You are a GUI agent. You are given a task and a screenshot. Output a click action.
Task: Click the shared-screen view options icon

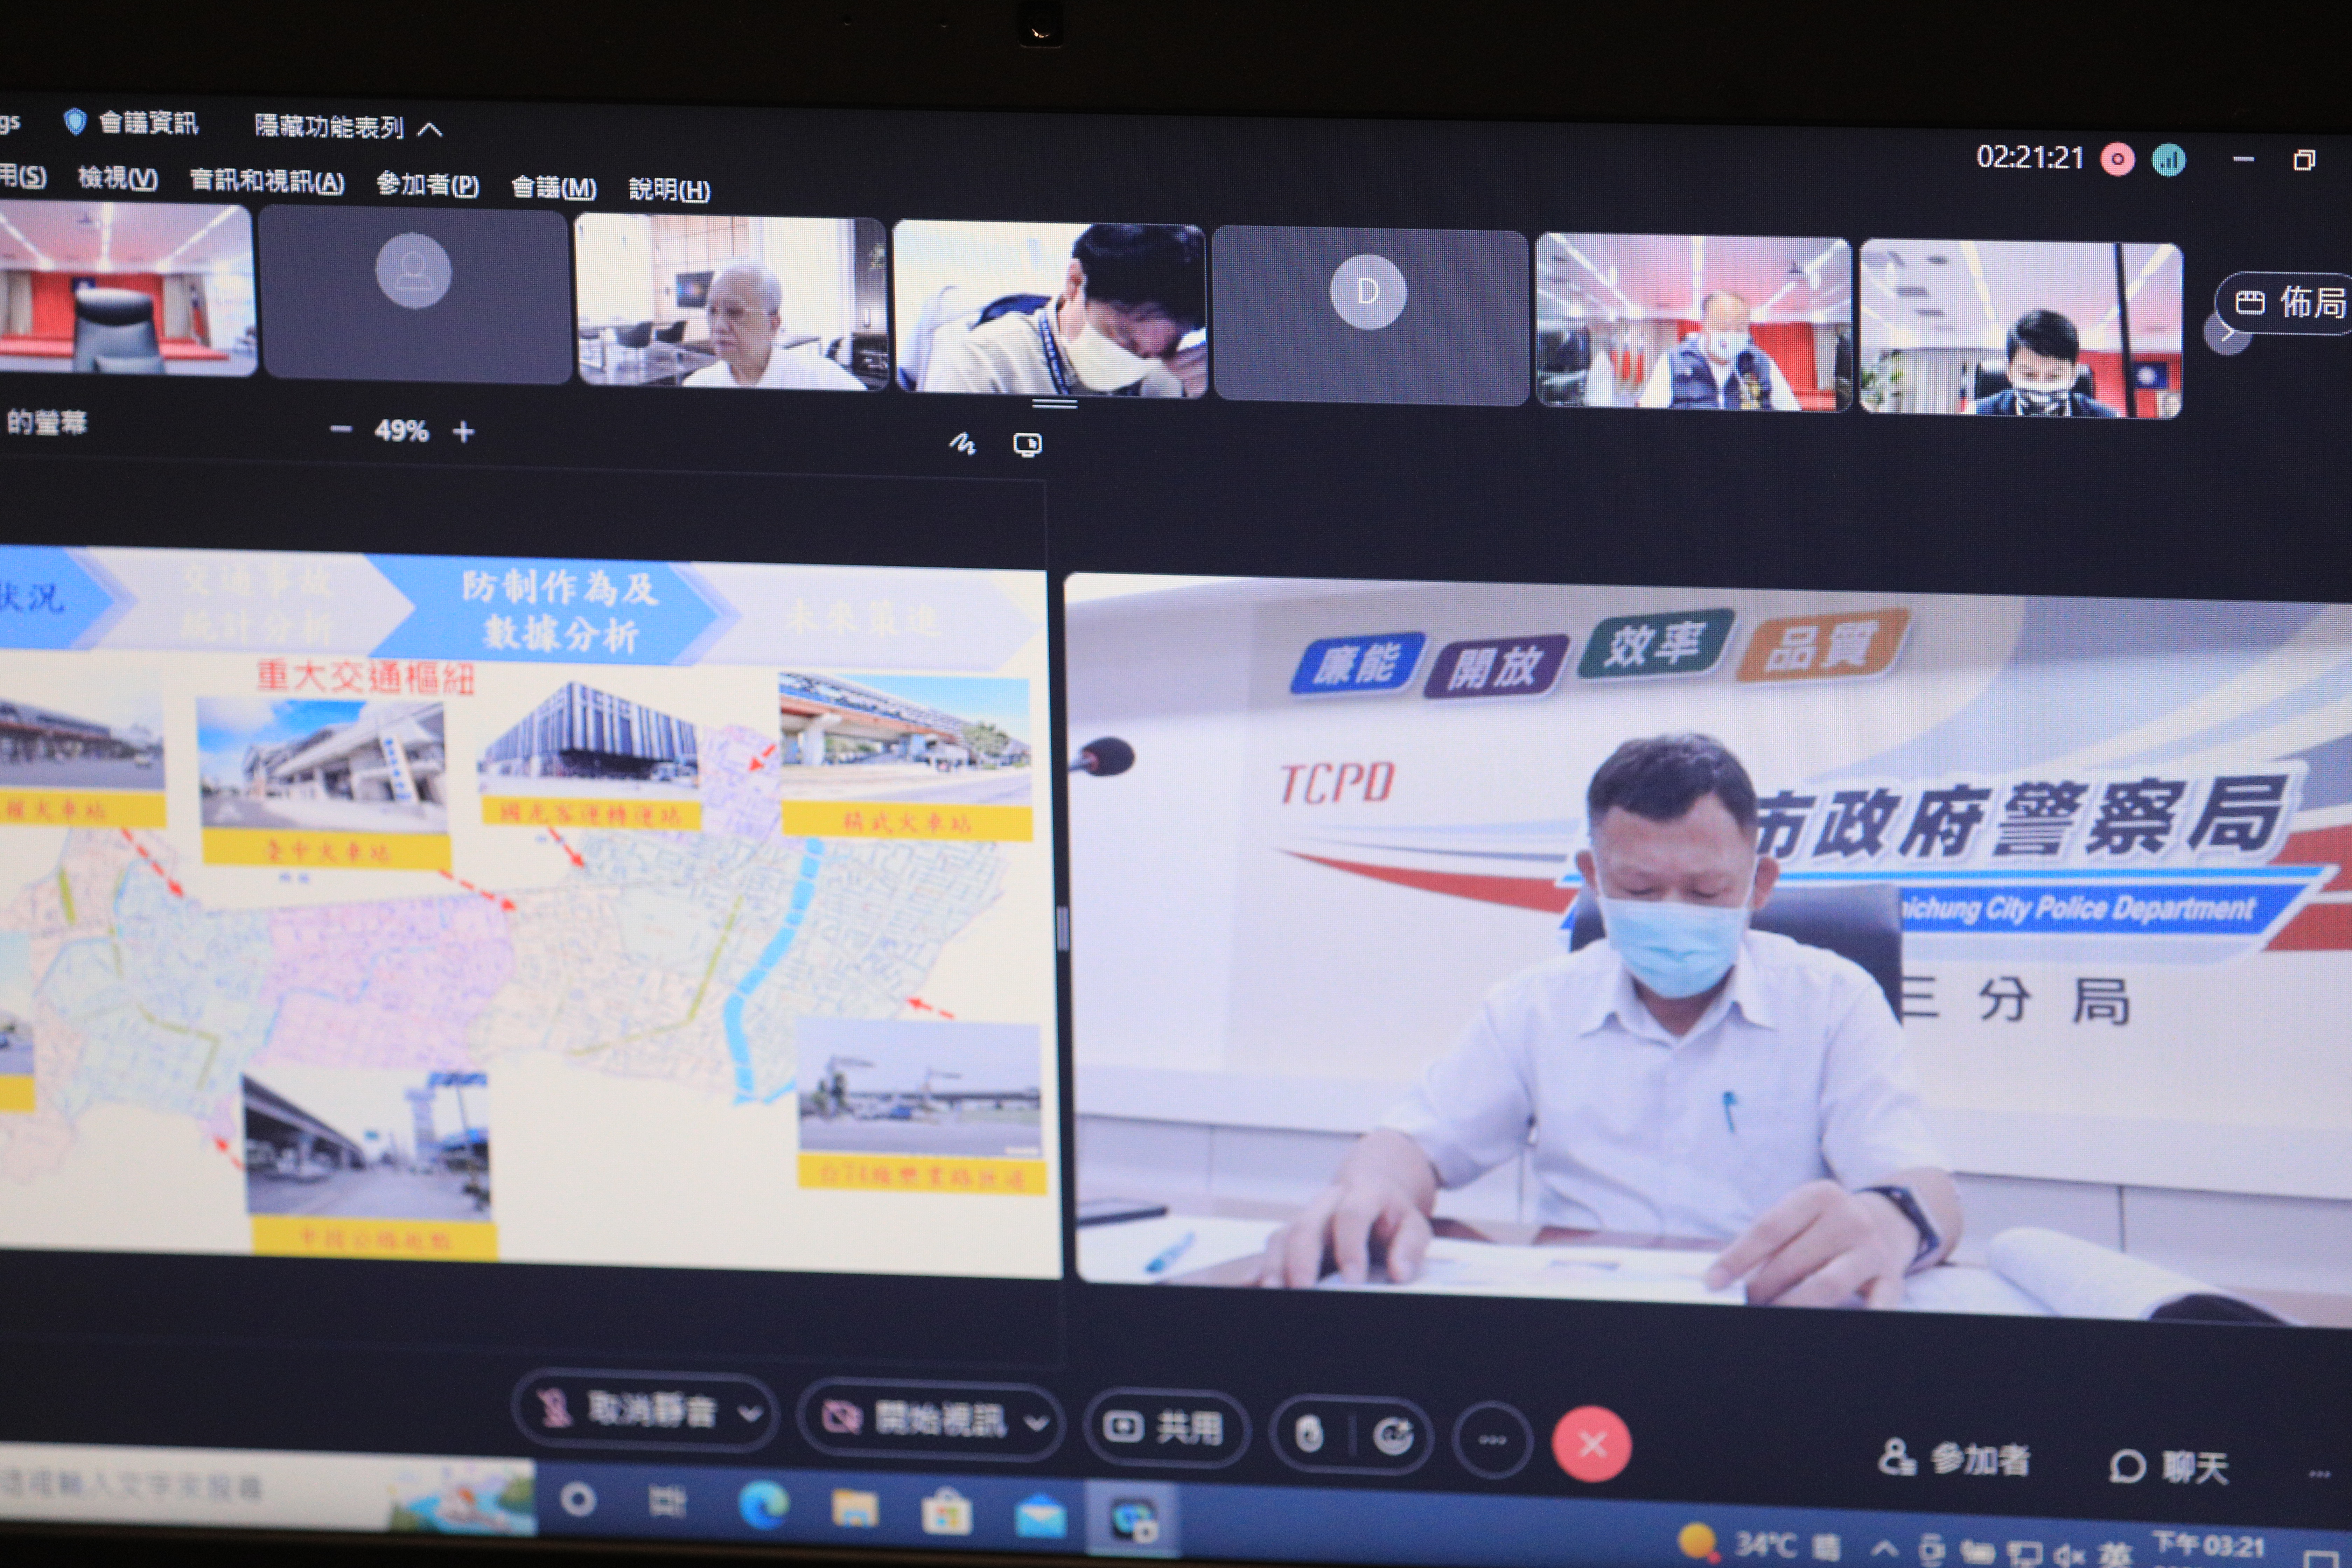1027,445
